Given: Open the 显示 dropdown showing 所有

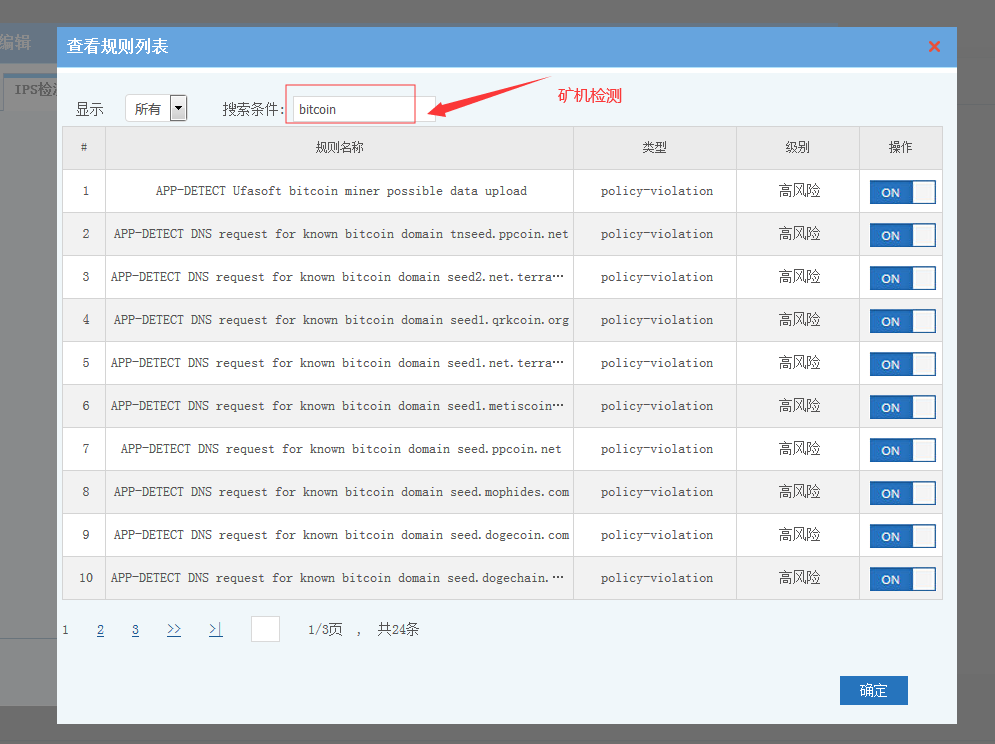Looking at the screenshot, I should coord(156,108).
